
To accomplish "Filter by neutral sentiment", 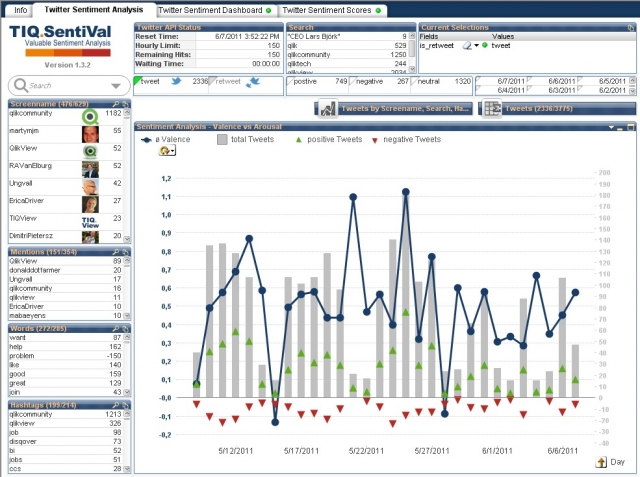I will 441,81.
